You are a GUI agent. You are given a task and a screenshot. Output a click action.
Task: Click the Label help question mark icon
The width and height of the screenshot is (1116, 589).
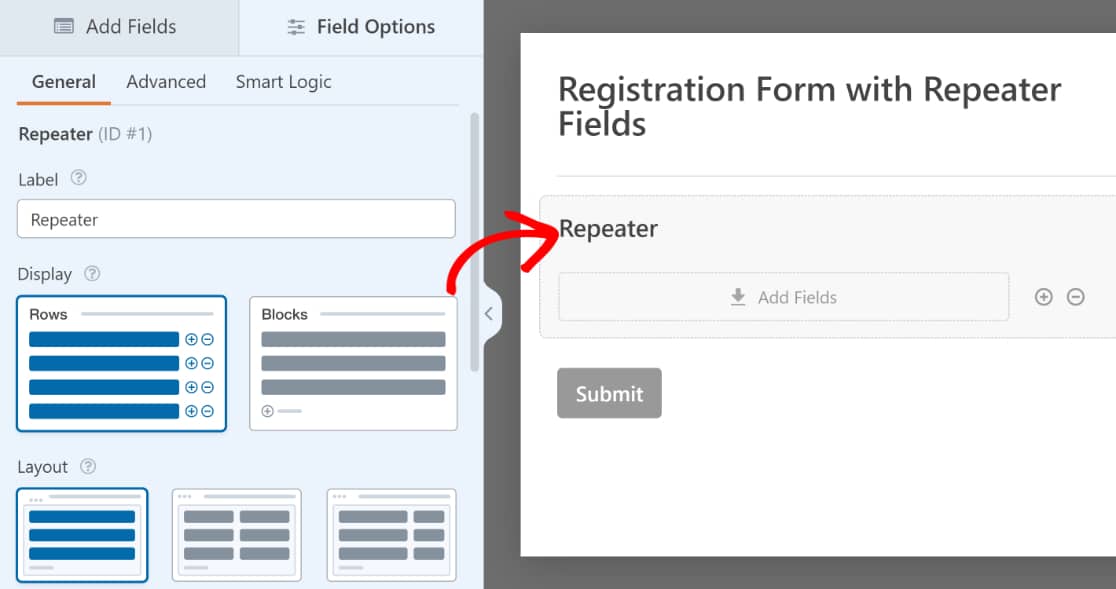pyautogui.click(x=79, y=178)
